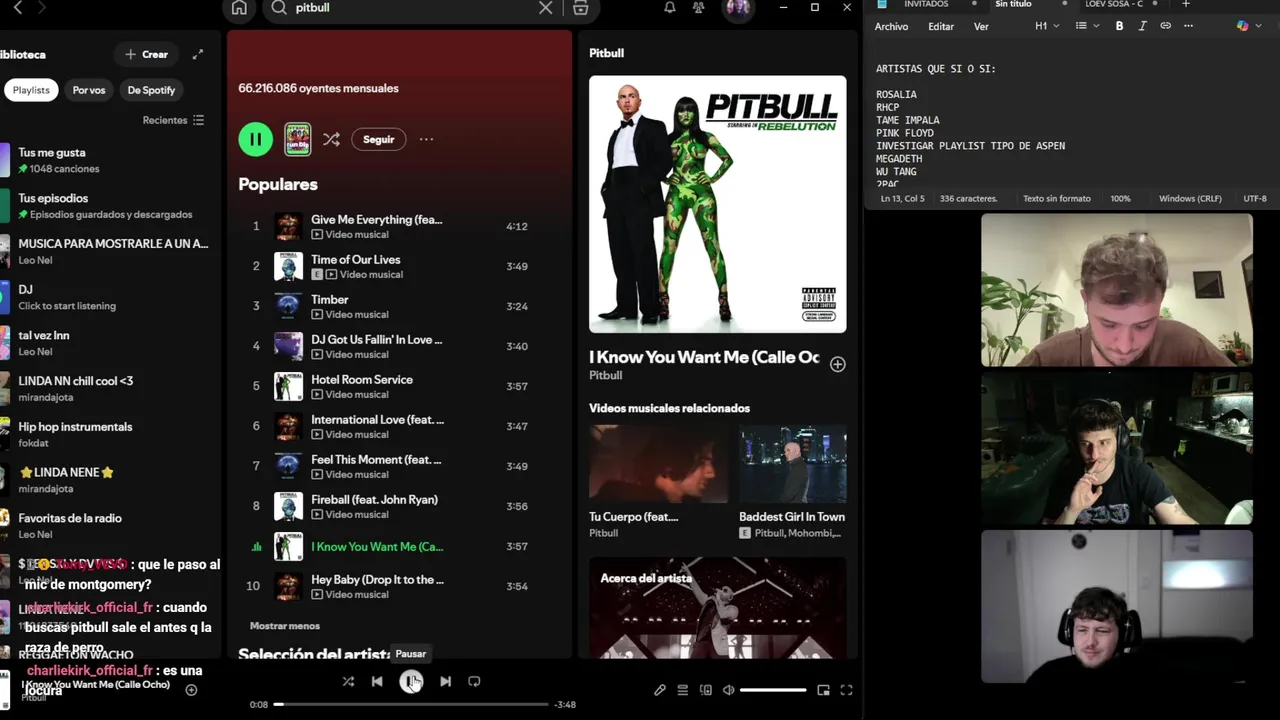This screenshot has height=720, width=1280.
Task: Play Fireball (feat. John Ryan) track
Action: 400,506
